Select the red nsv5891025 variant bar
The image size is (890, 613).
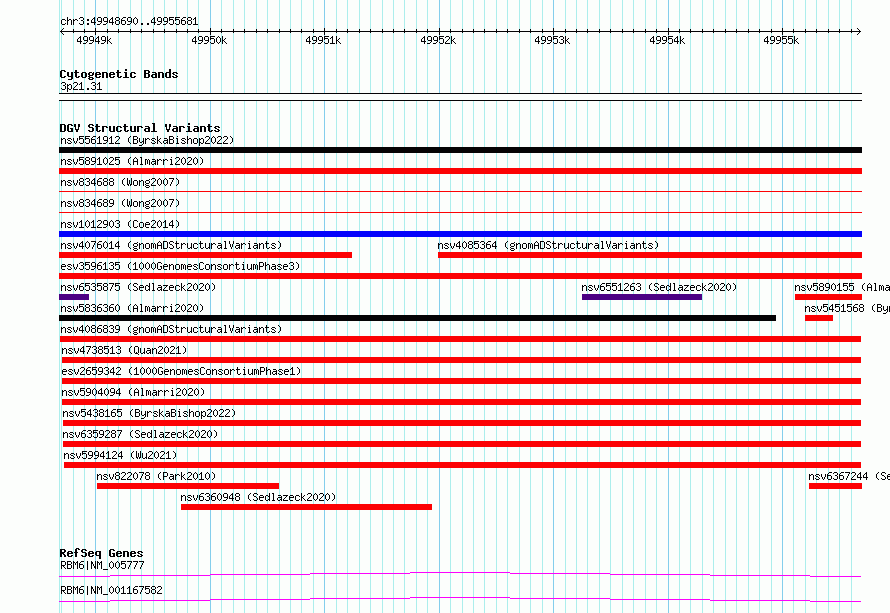pyautogui.click(x=460, y=171)
